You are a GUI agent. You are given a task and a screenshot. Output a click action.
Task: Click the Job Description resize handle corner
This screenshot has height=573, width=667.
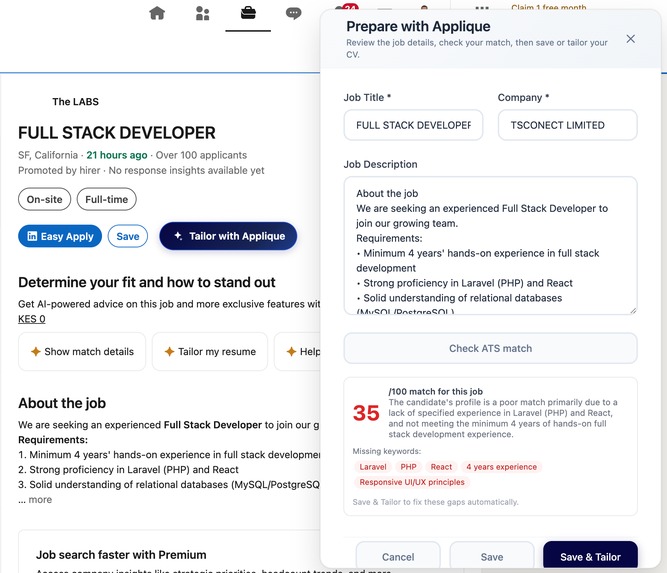(x=633, y=311)
